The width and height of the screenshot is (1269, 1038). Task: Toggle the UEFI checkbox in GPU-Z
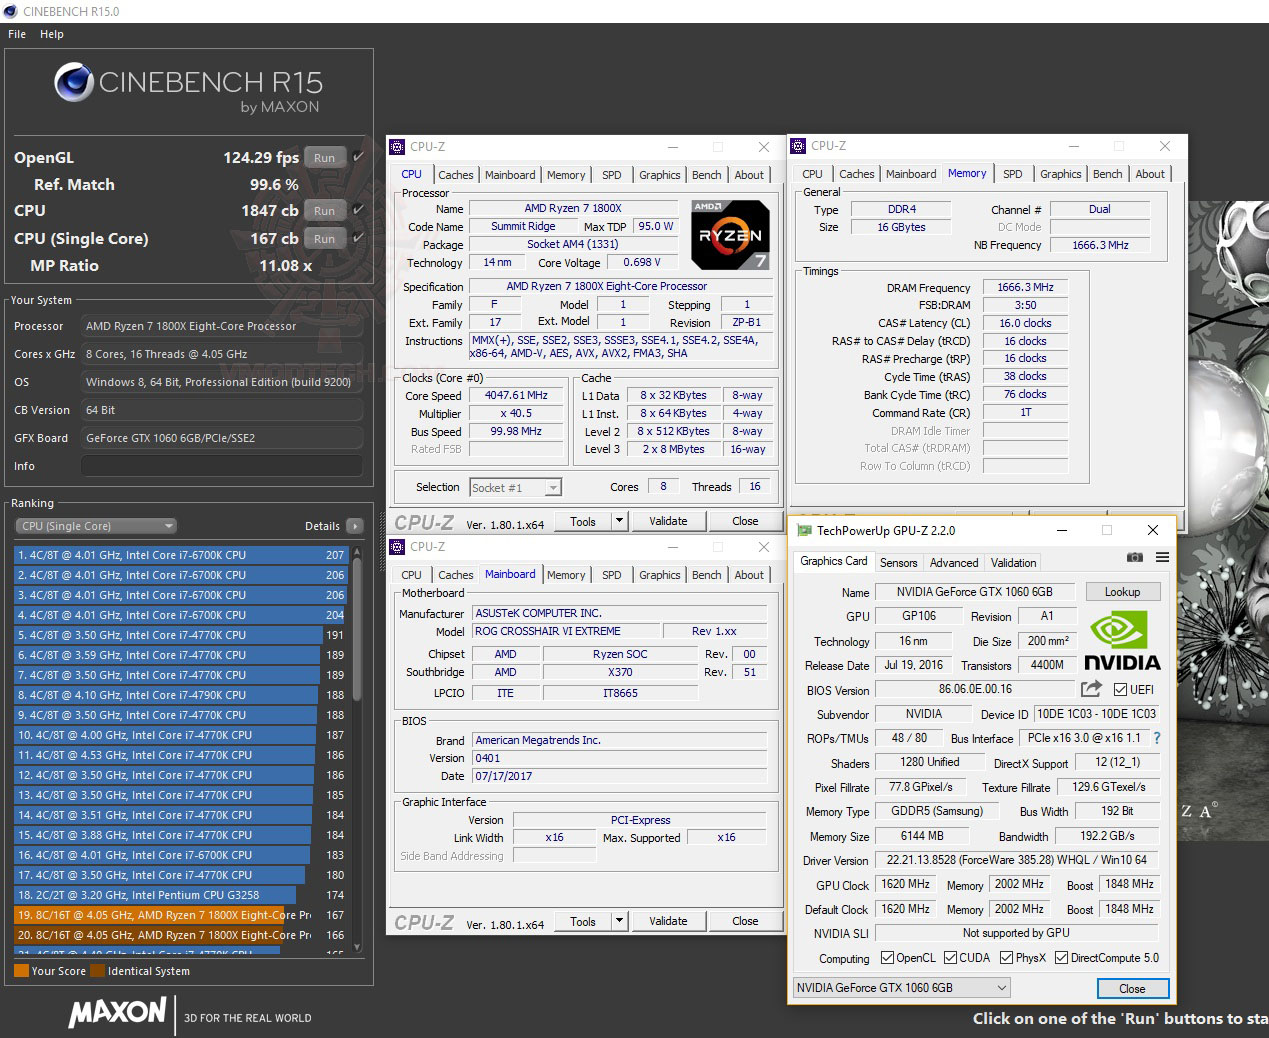(1122, 689)
